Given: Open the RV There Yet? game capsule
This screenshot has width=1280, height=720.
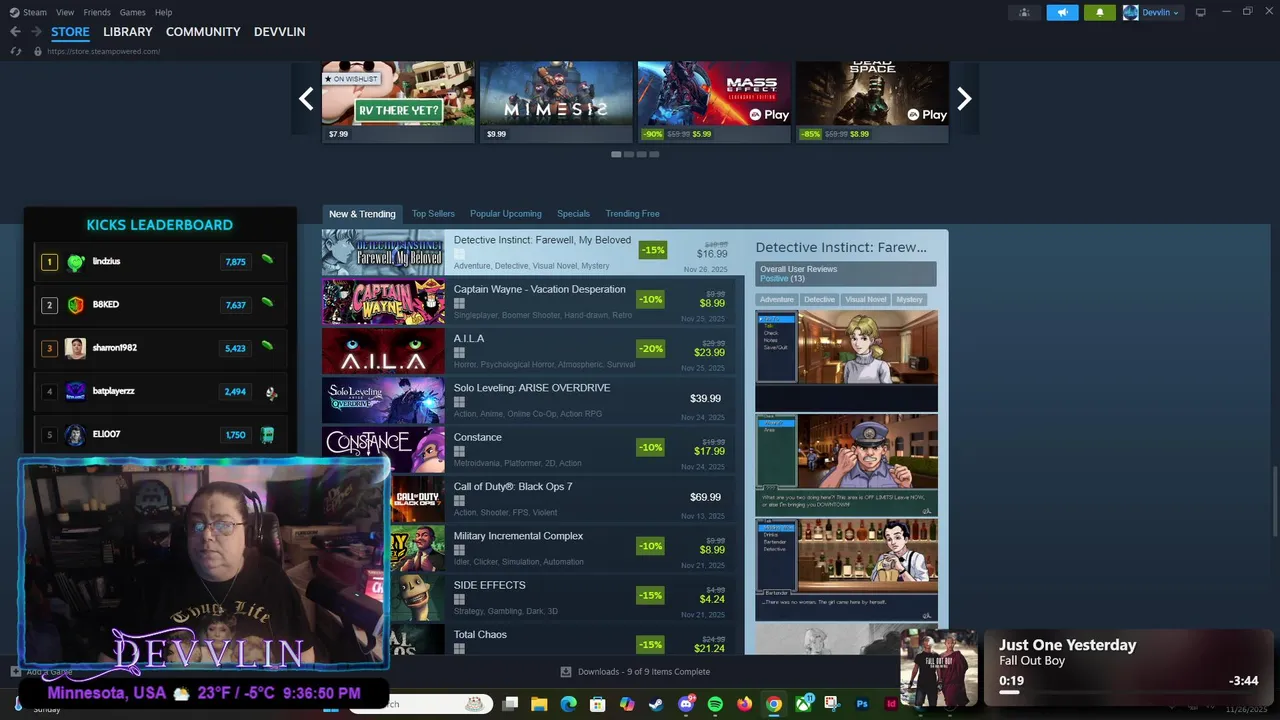Looking at the screenshot, I should (399, 101).
